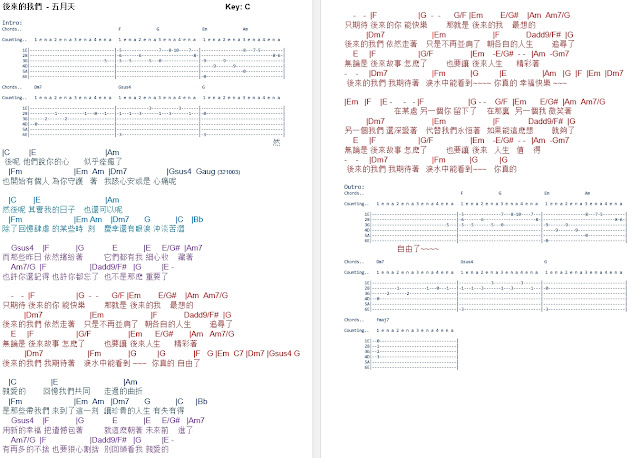
Task: Click the Fmaj7 chord label in the outro
Action: (x=383, y=320)
